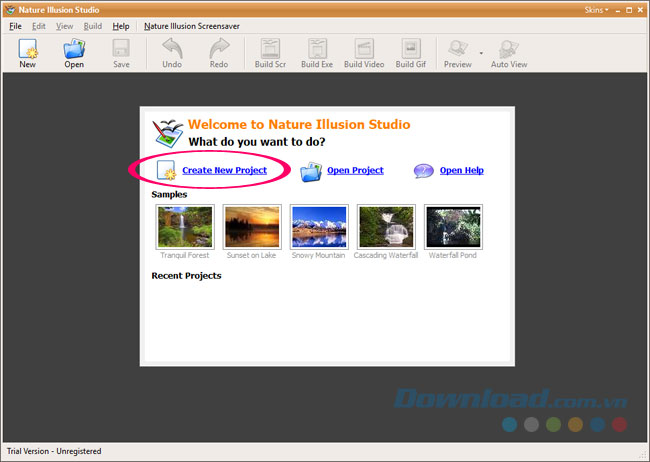The width and height of the screenshot is (650, 462).
Task: Click the Undo arrow icon
Action: 172,49
